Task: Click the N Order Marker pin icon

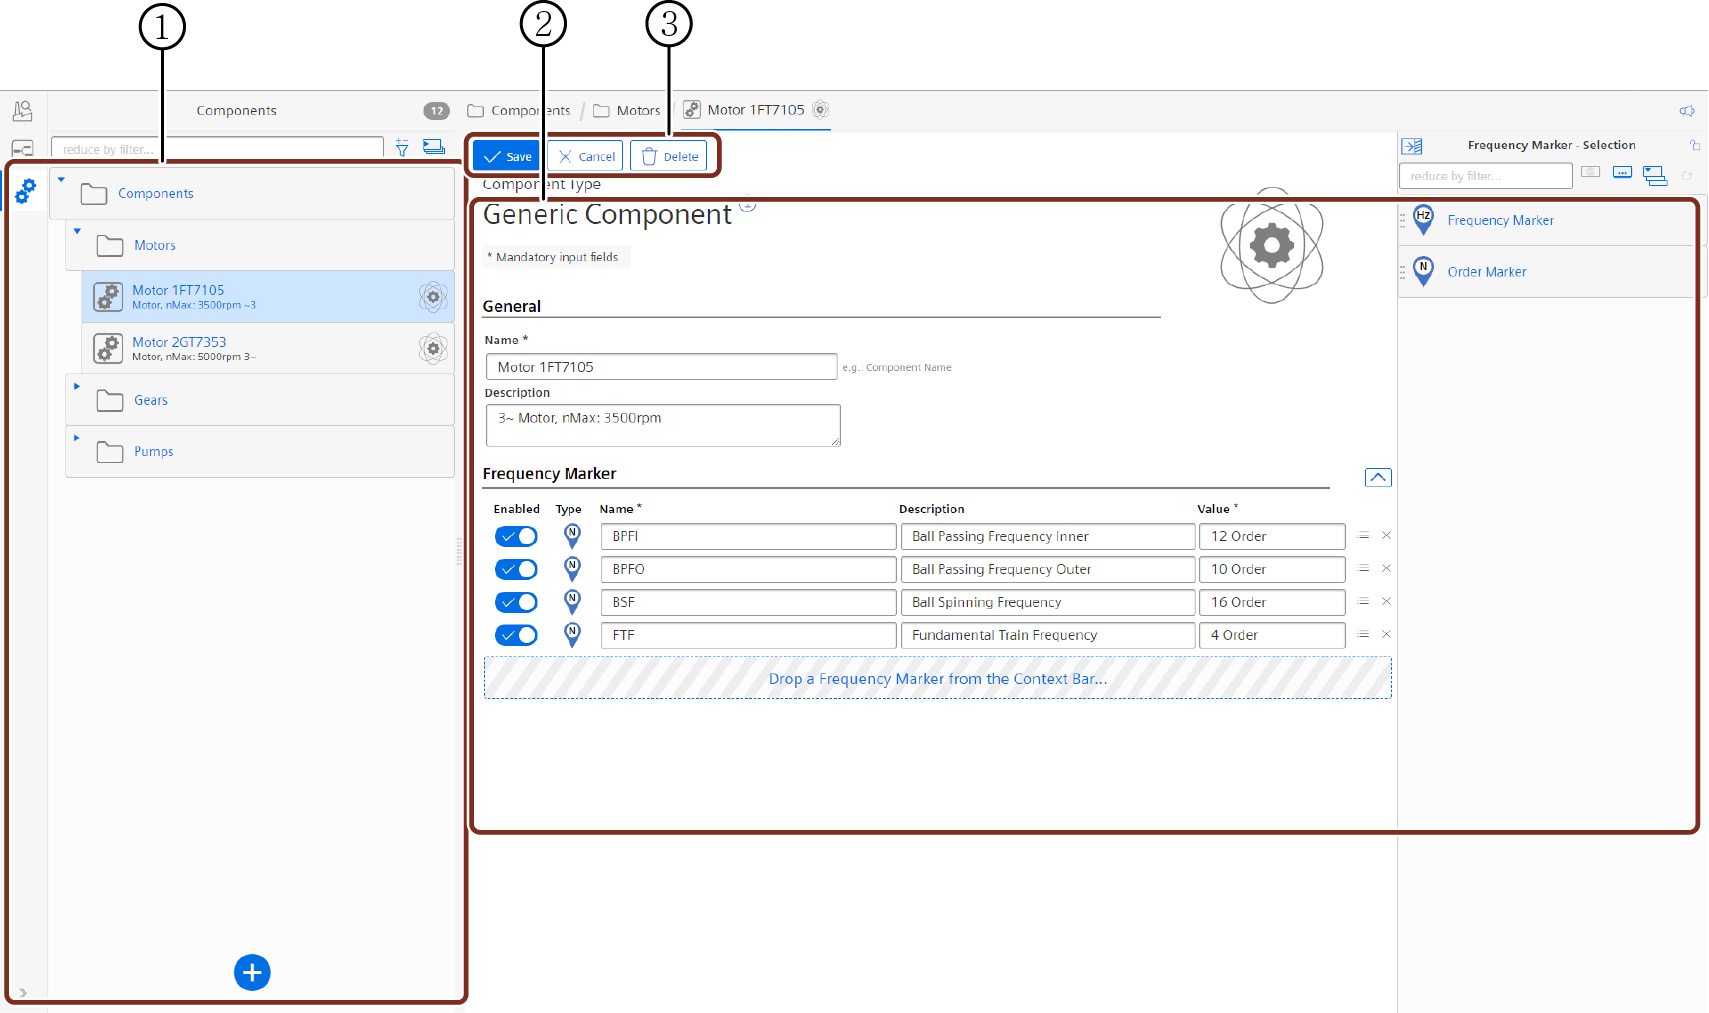Action: click(1424, 271)
